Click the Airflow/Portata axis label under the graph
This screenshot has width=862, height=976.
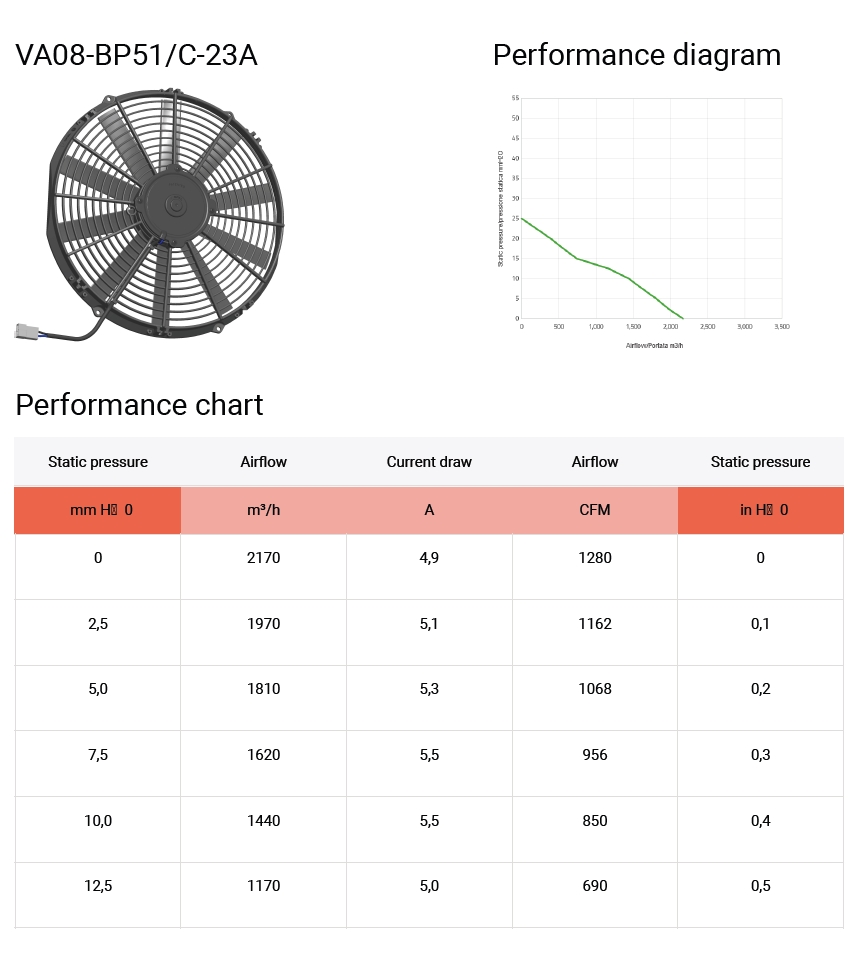pyautogui.click(x=654, y=345)
